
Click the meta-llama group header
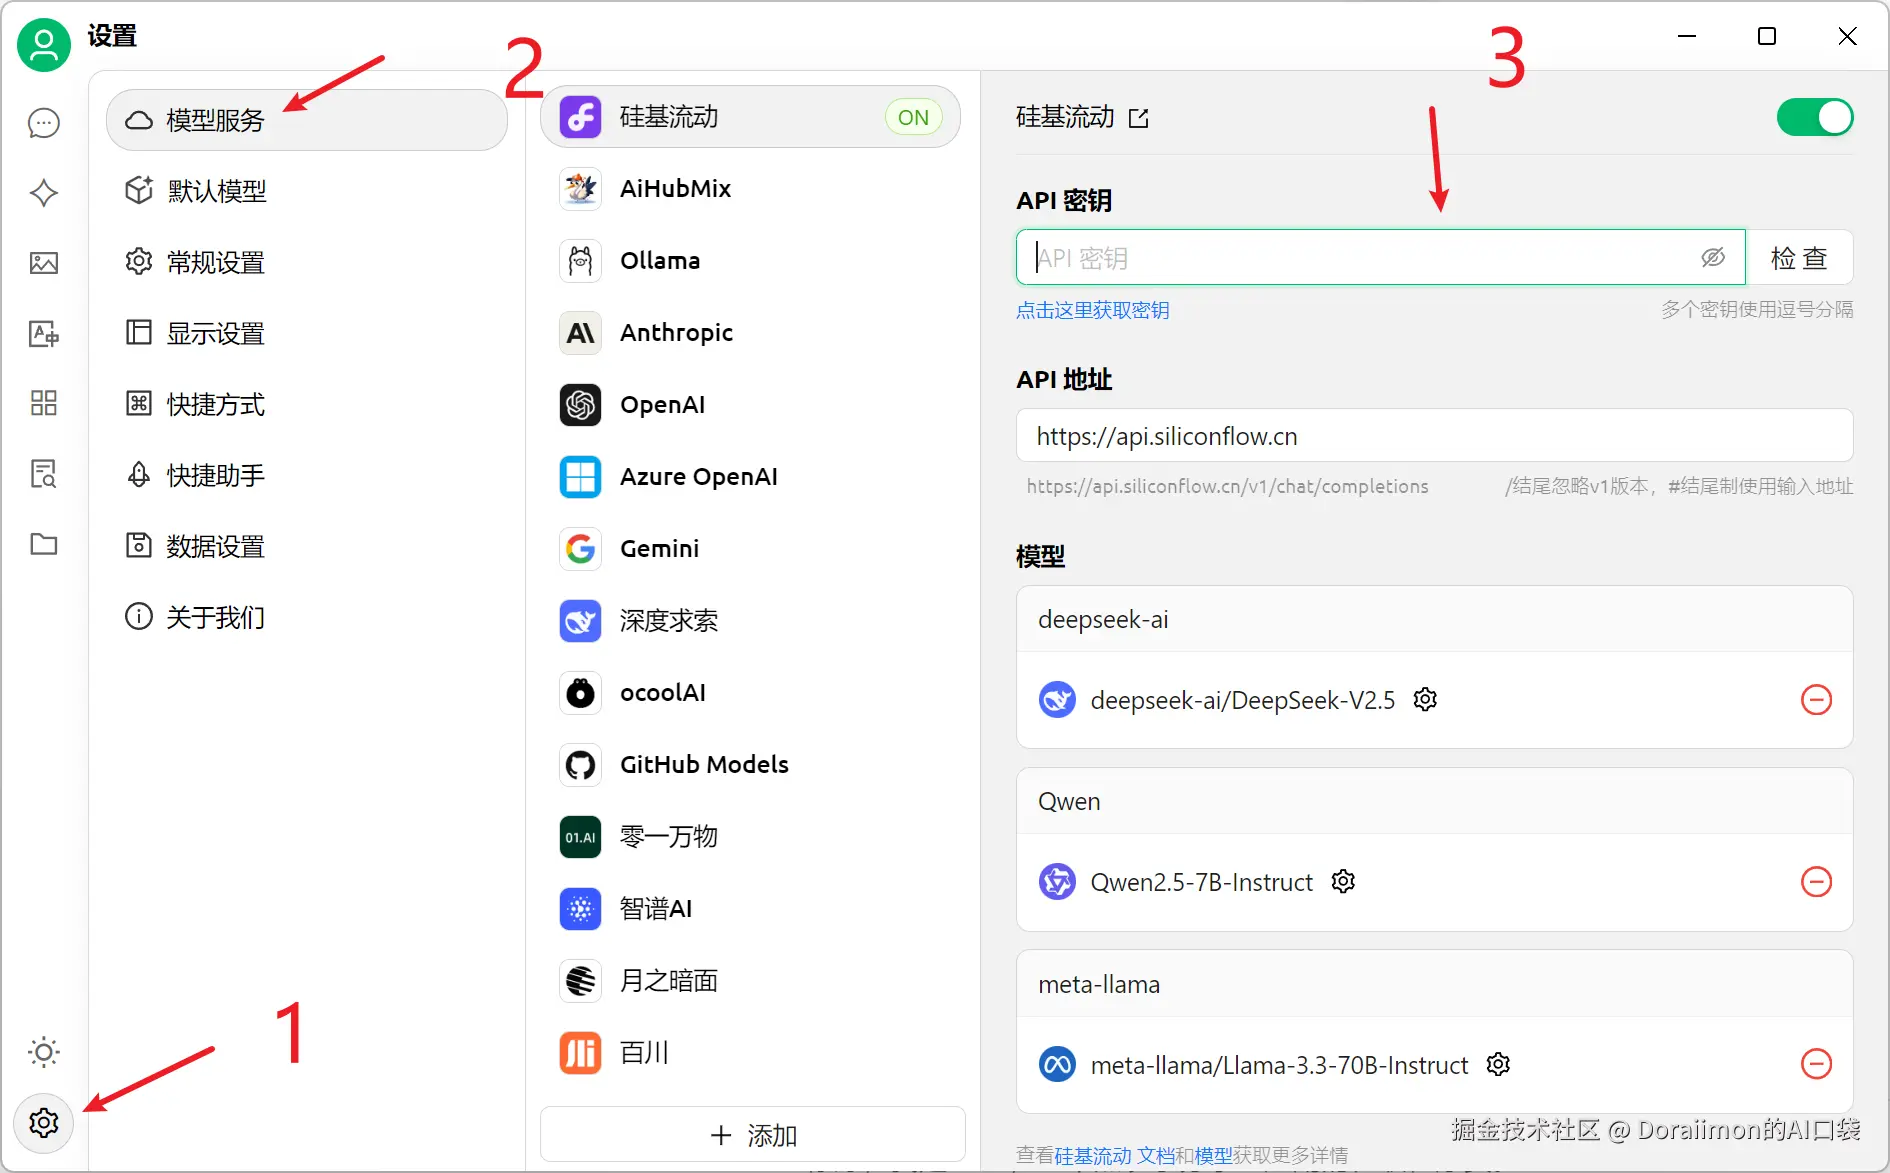pyautogui.click(x=1434, y=985)
